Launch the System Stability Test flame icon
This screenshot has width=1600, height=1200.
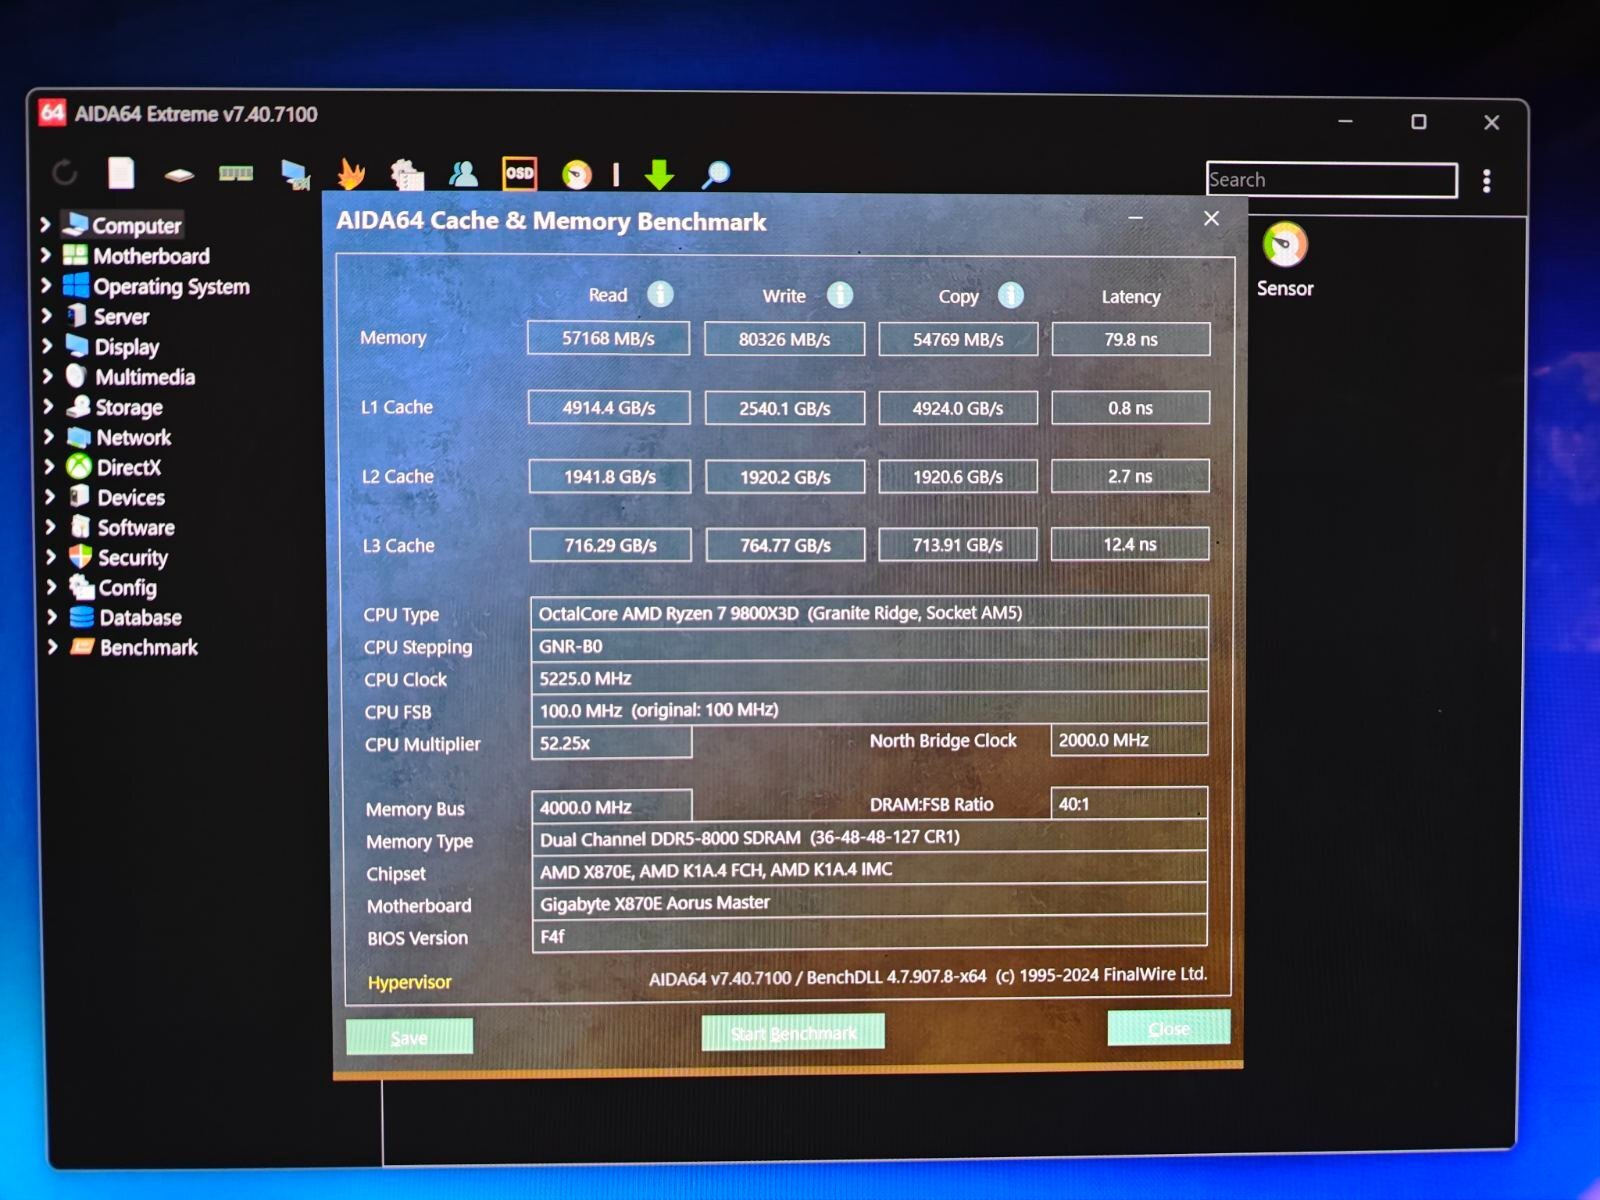tap(351, 174)
